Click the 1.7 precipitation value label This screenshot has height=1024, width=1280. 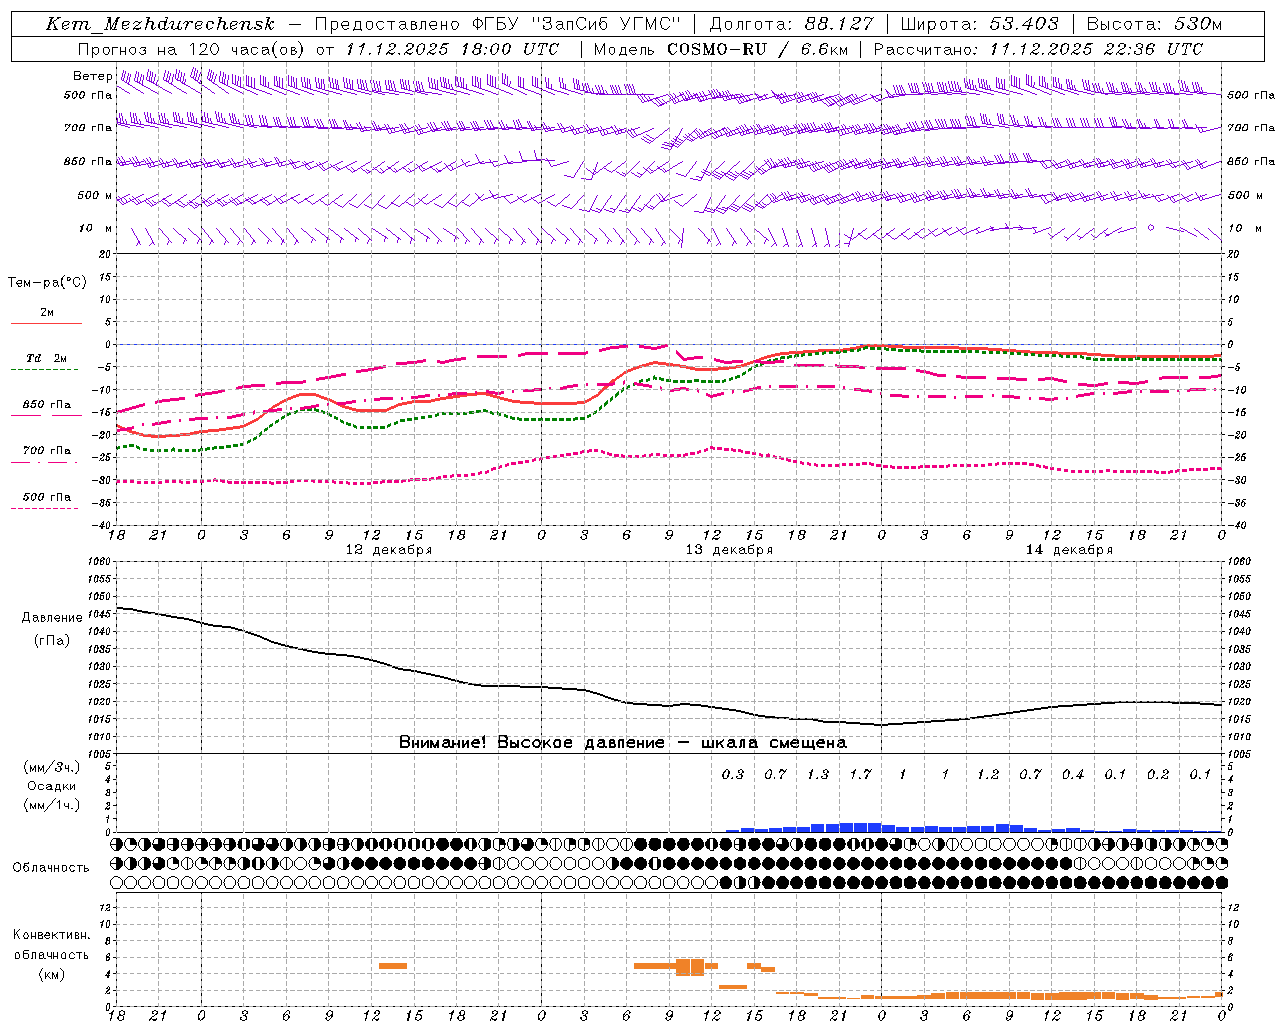pos(860,774)
